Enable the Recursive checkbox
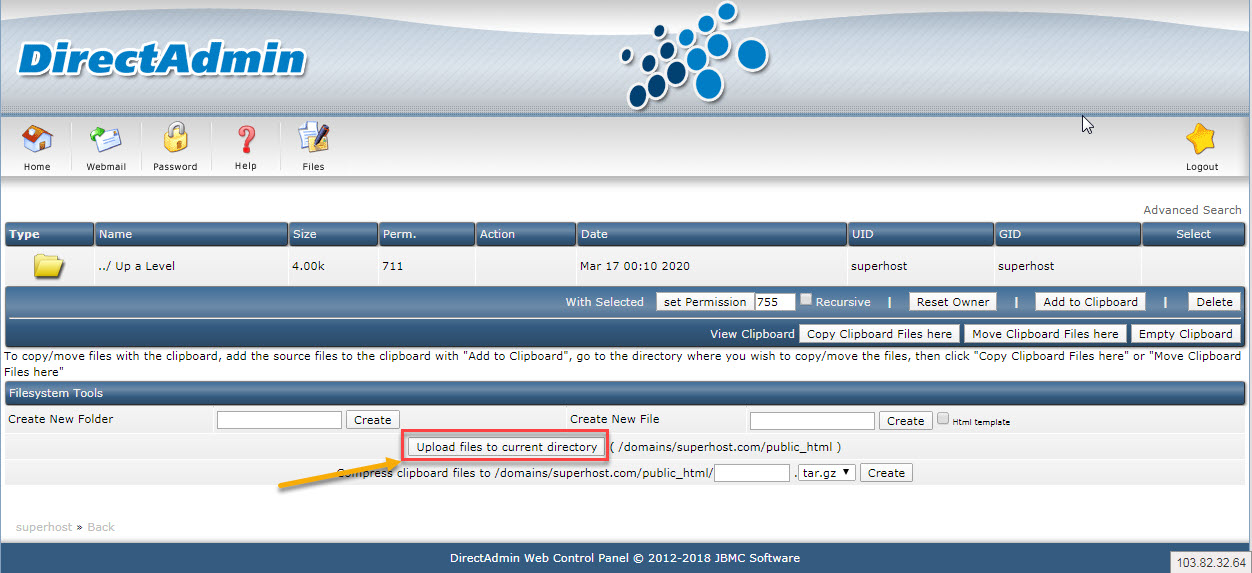 [x=806, y=300]
